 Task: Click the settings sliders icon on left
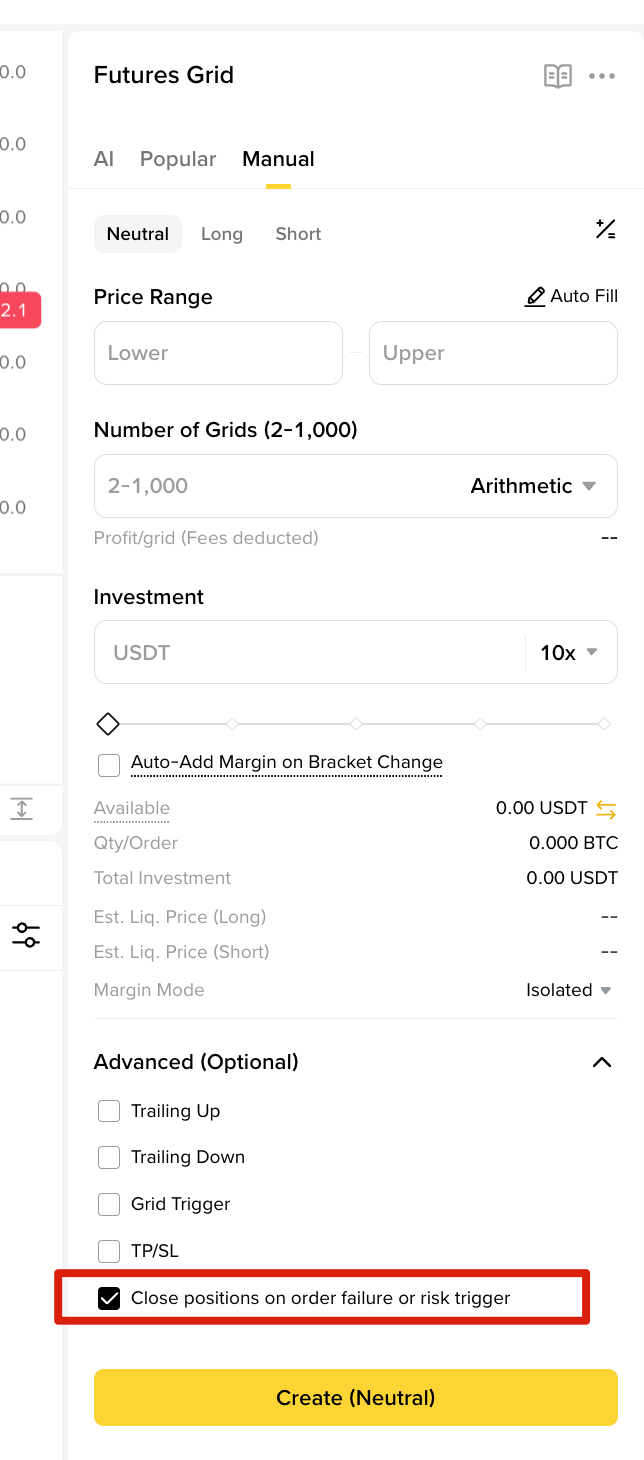point(26,936)
